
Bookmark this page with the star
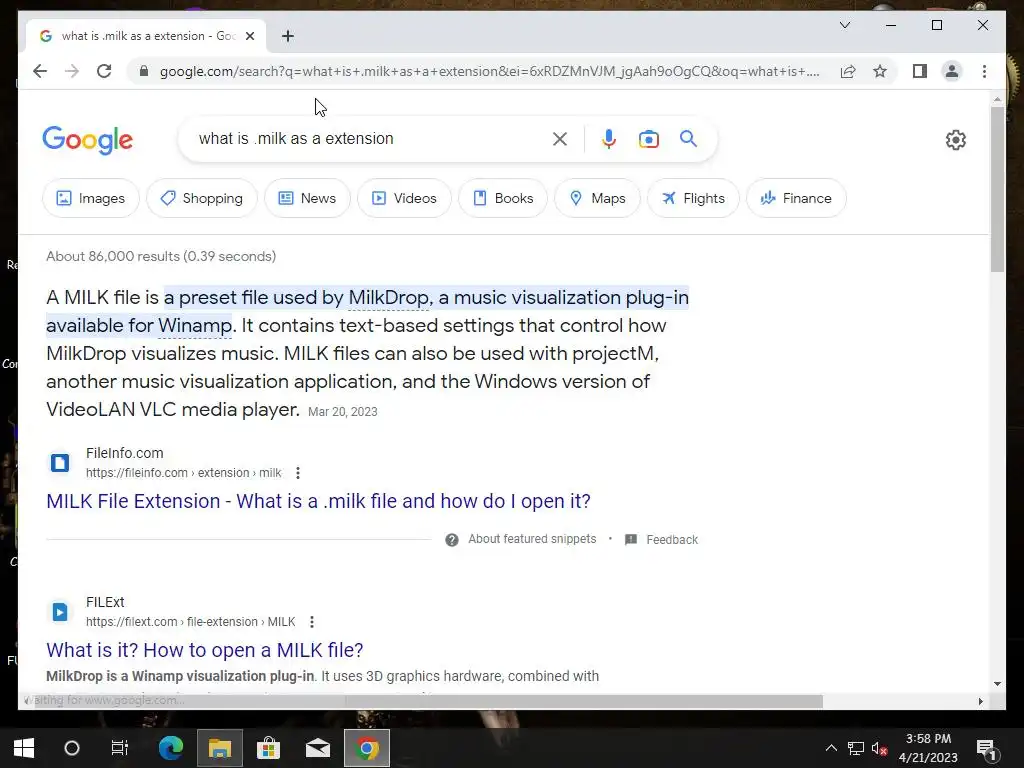880,71
